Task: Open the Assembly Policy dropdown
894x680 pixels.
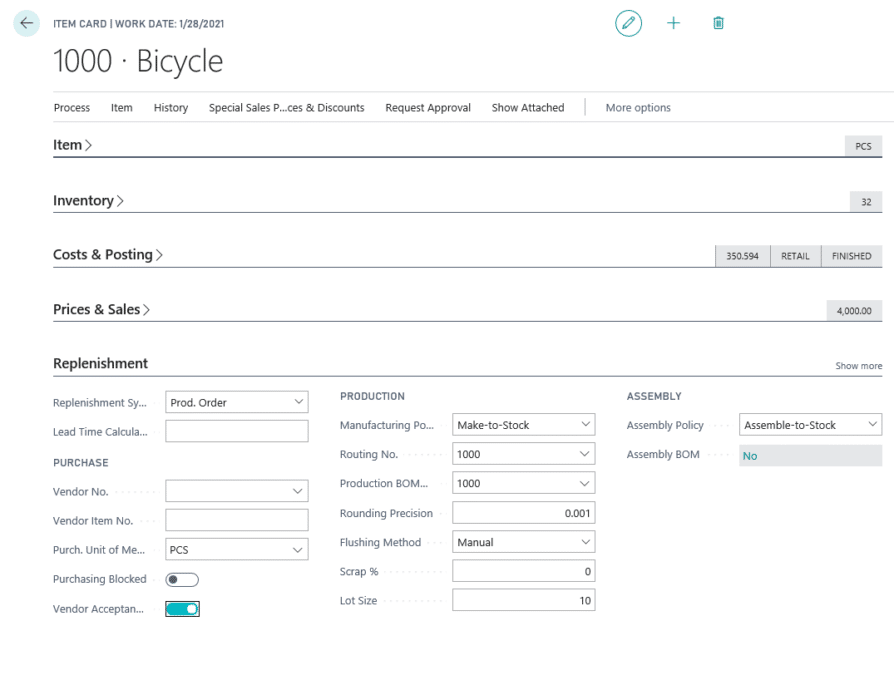Action: 810,425
